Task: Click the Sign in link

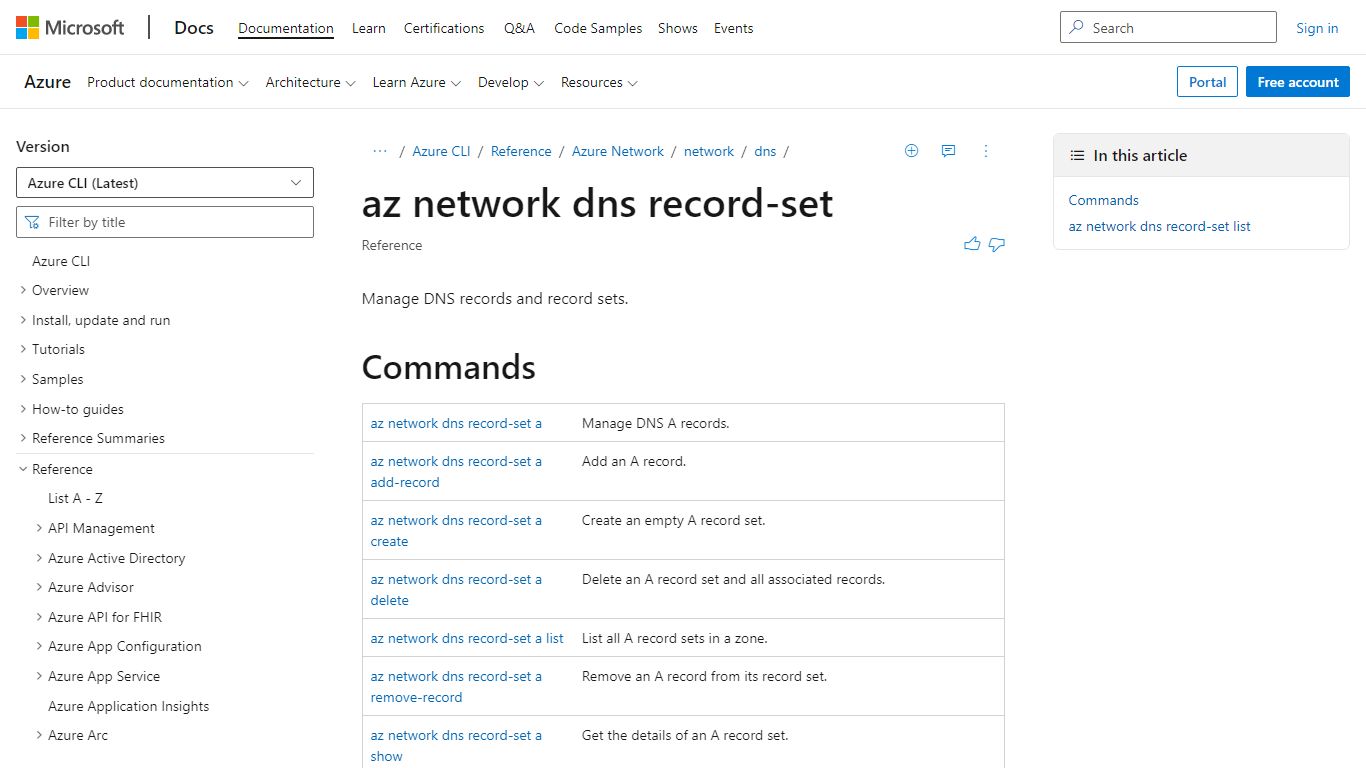Action: pos(1317,28)
